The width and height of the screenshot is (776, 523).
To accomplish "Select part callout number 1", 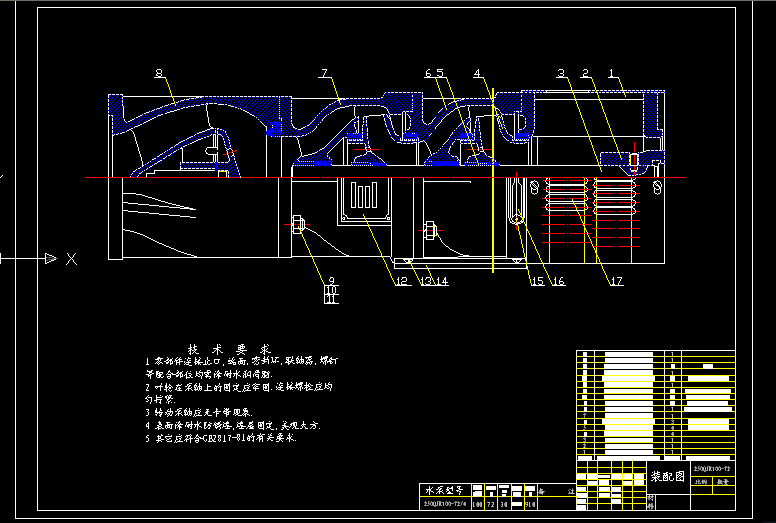I will coord(612,73).
